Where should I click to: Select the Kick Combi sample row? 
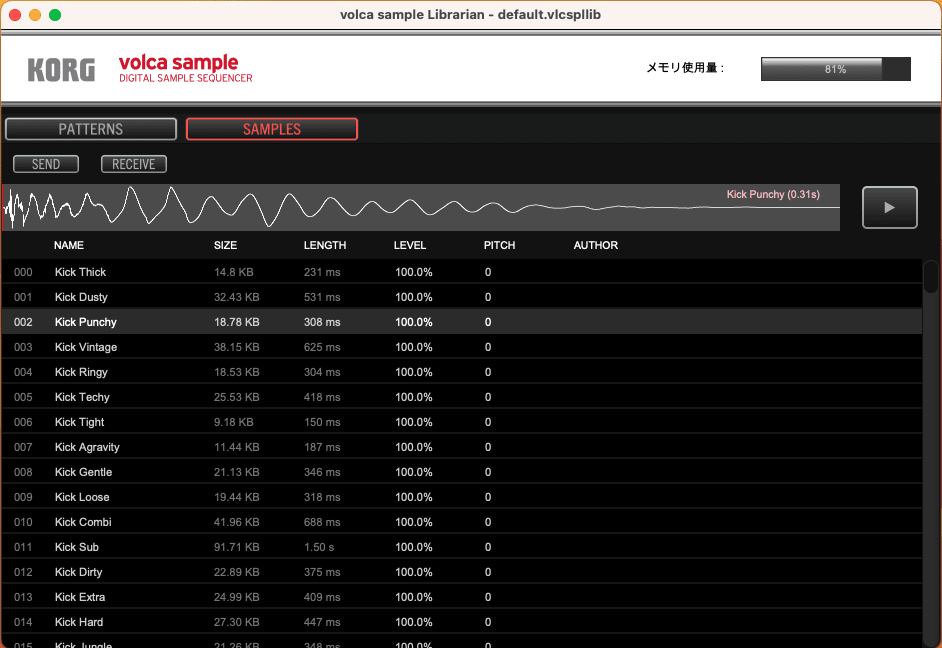(461, 522)
